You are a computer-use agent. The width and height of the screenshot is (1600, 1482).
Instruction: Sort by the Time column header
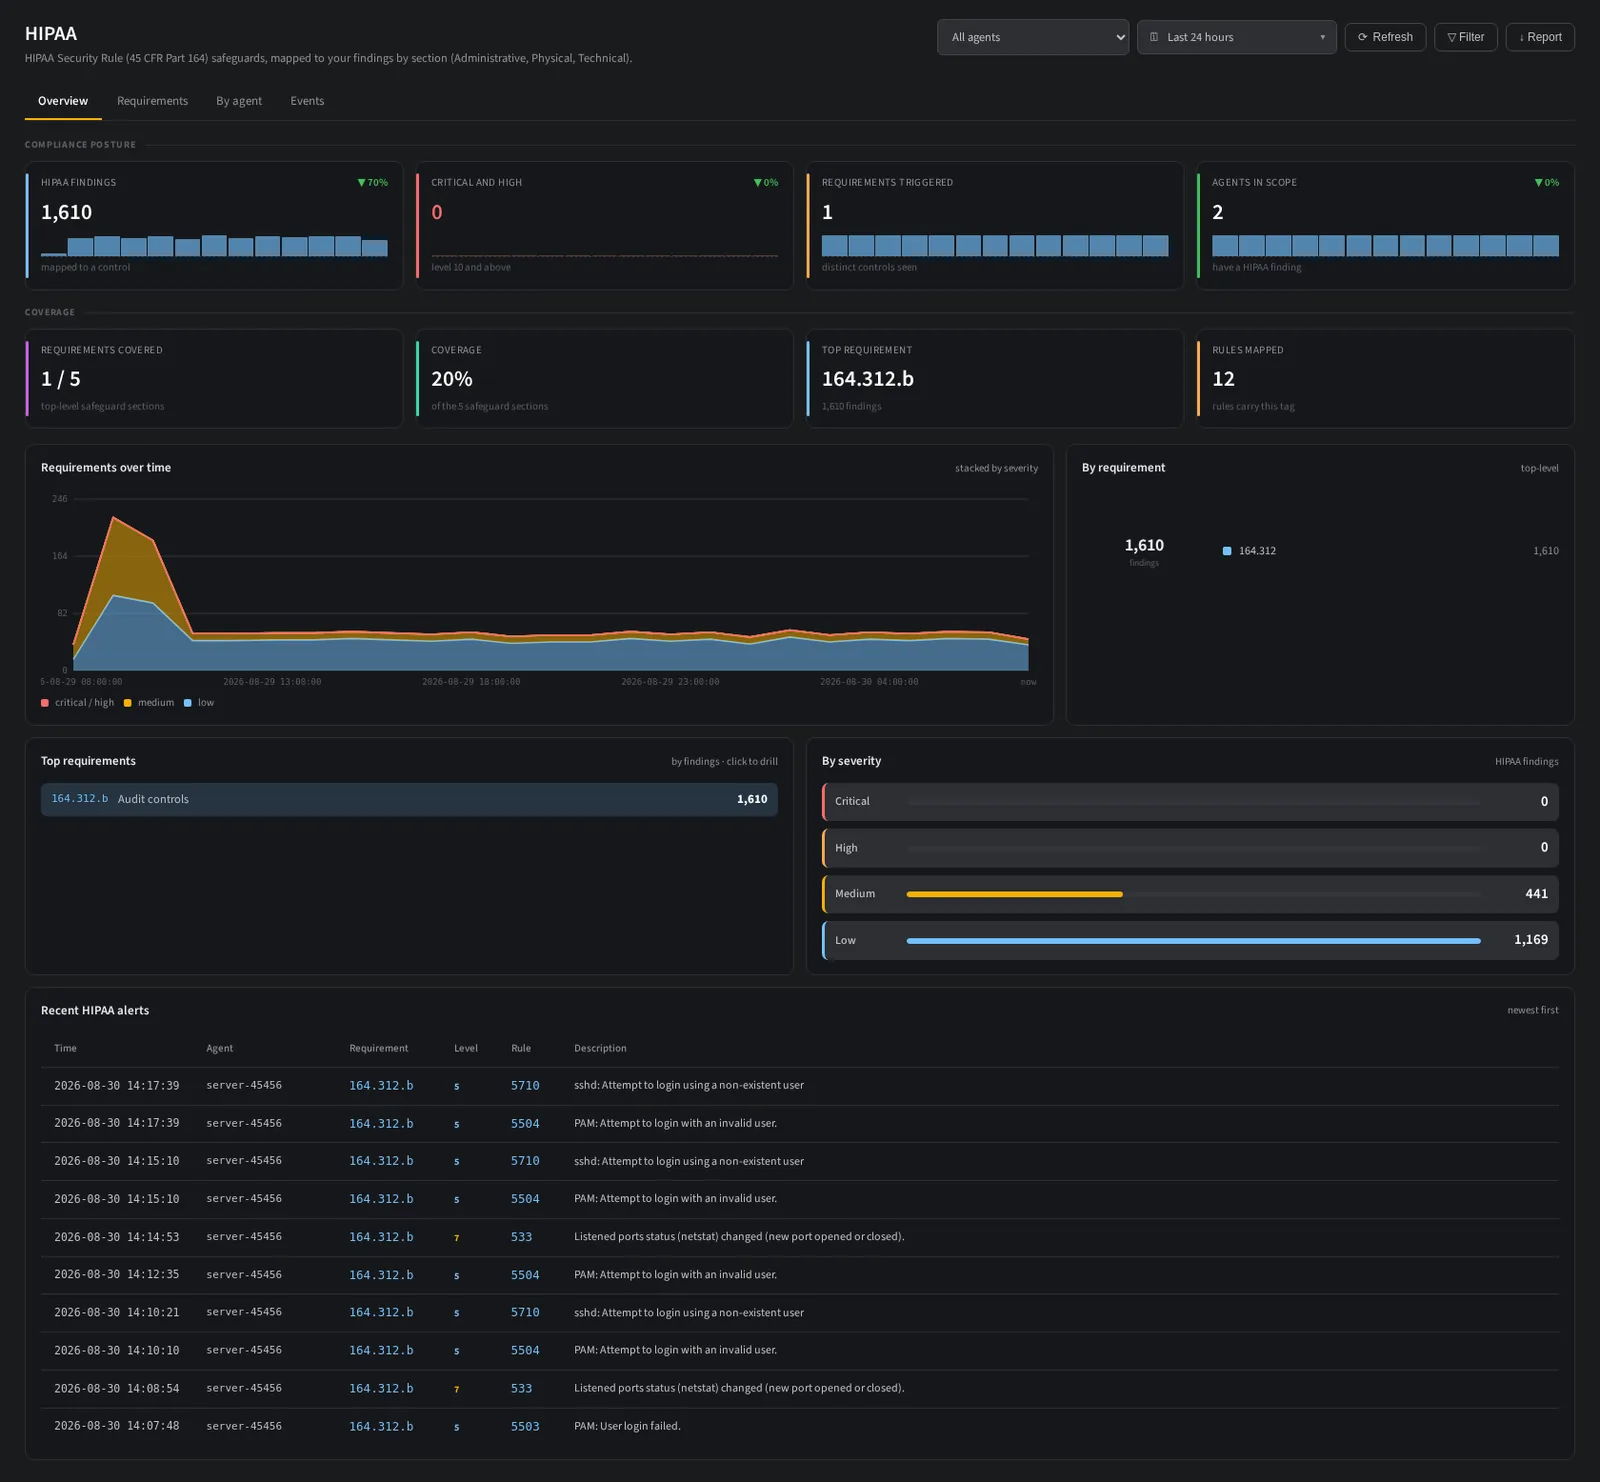tap(65, 1048)
